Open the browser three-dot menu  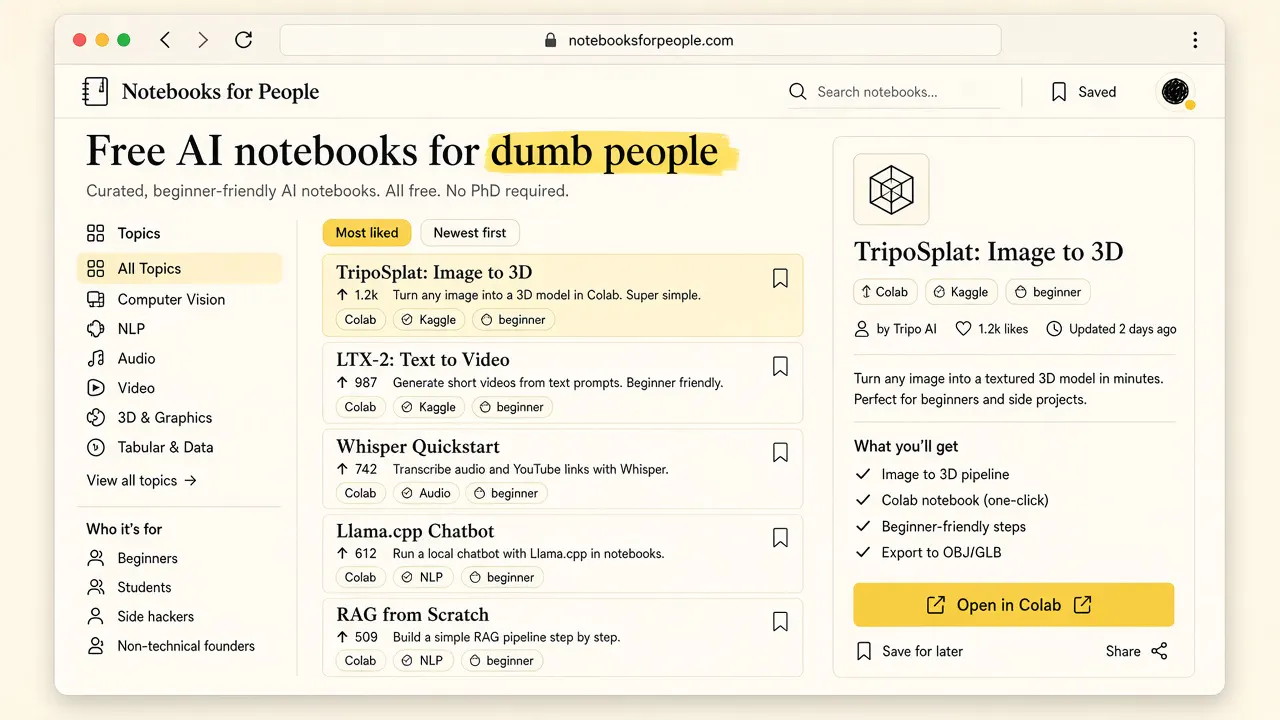pyautogui.click(x=1195, y=40)
